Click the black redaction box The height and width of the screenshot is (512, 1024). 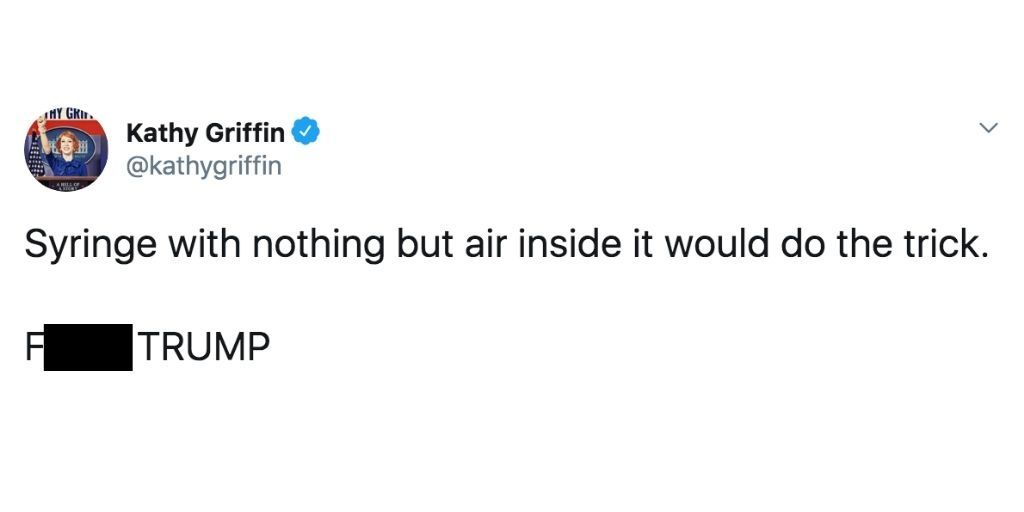(87, 347)
